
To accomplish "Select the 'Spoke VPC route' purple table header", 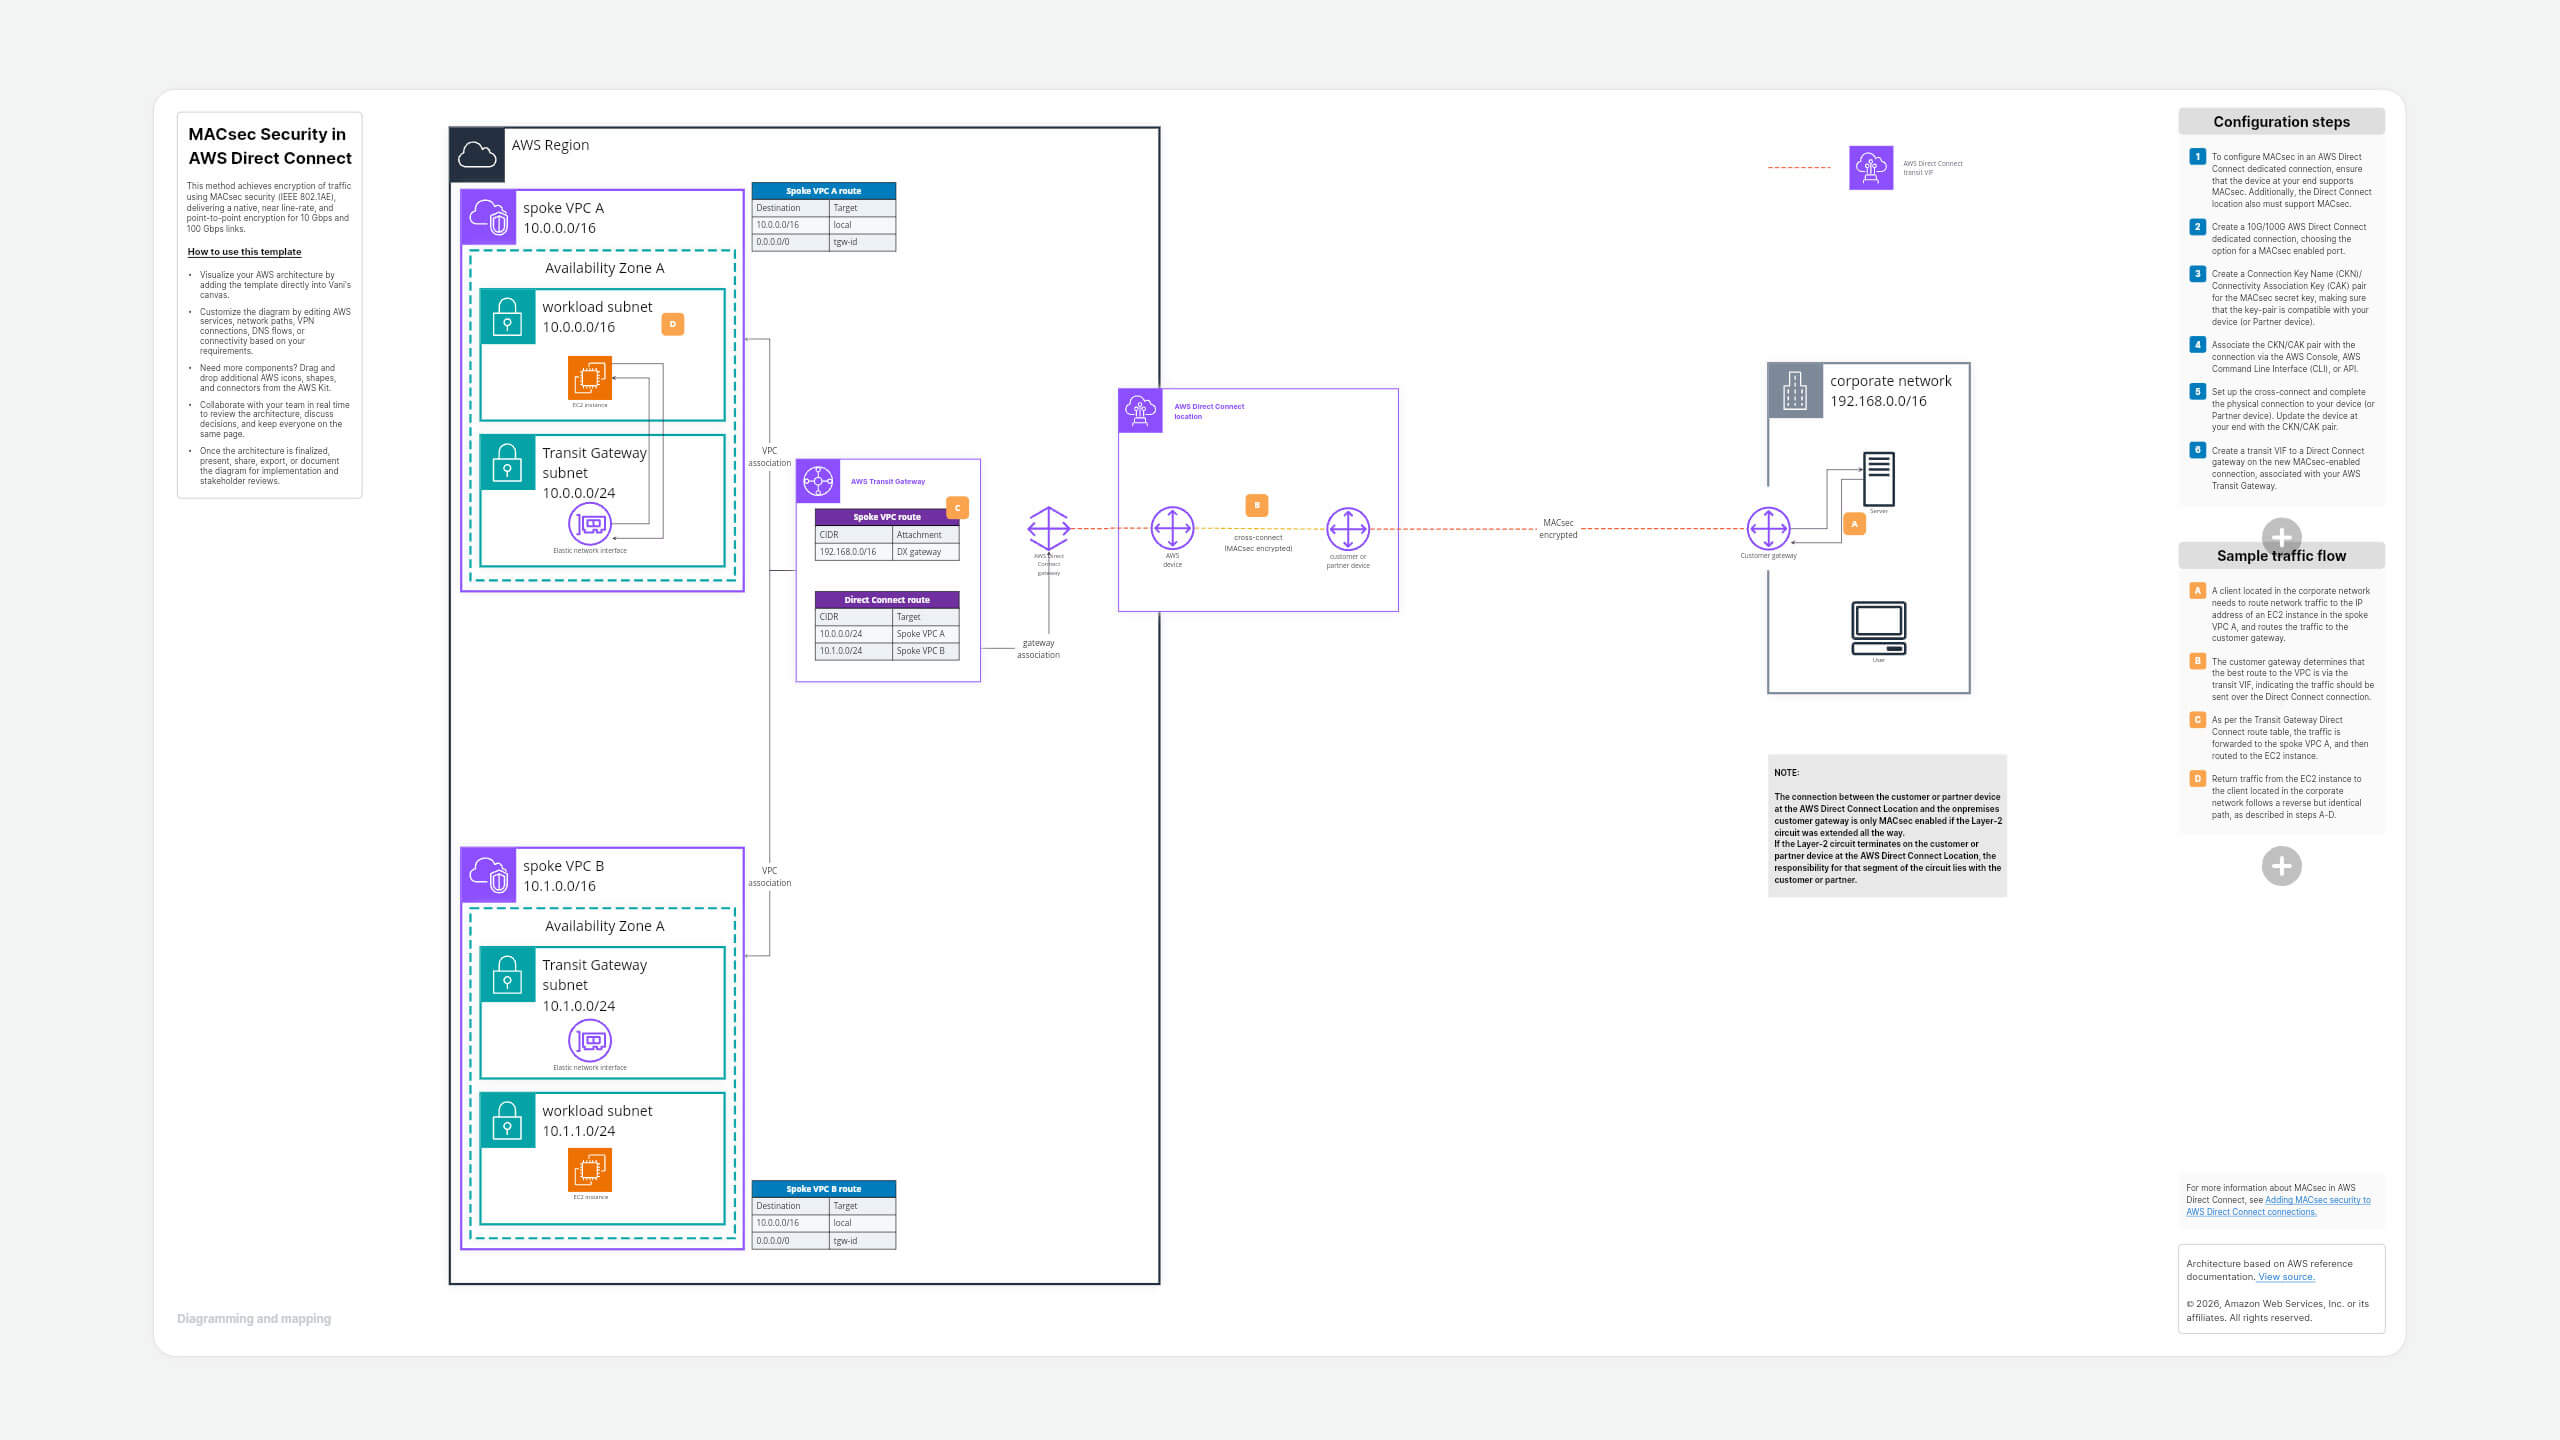I will click(887, 517).
